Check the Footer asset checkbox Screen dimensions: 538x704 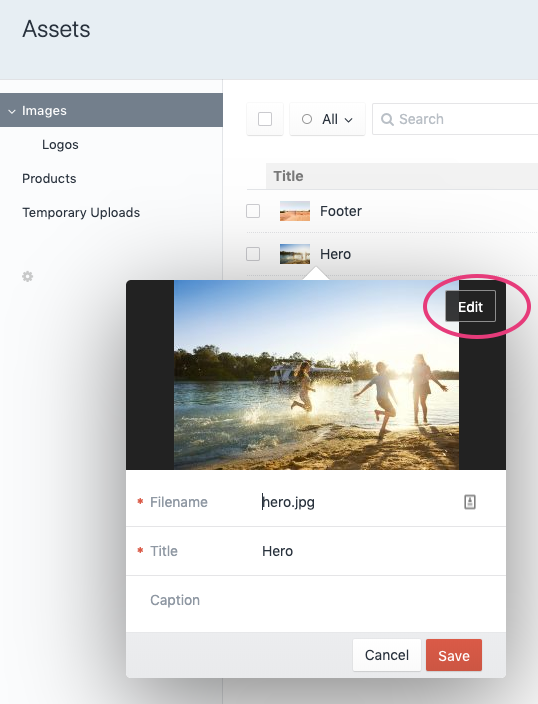253,211
